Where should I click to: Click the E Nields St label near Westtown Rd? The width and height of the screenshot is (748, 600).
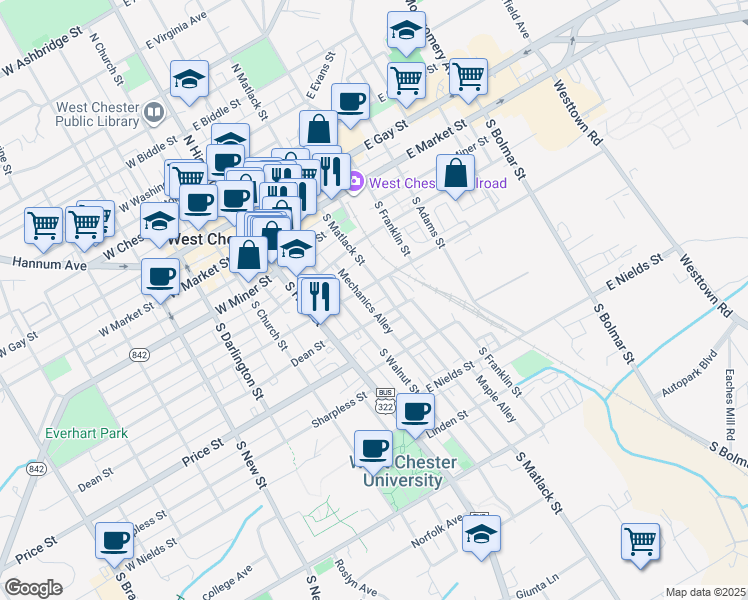[634, 272]
